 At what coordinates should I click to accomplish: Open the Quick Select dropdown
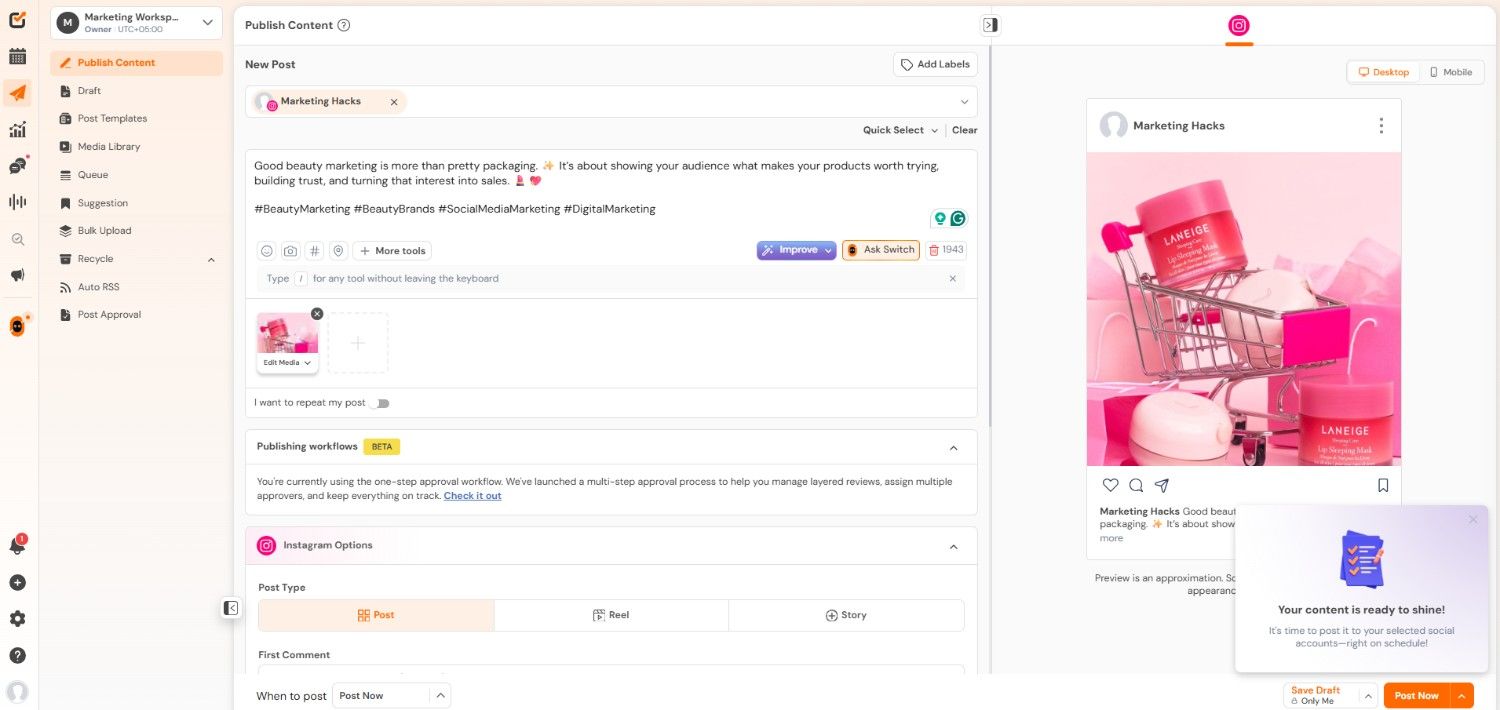(x=901, y=130)
